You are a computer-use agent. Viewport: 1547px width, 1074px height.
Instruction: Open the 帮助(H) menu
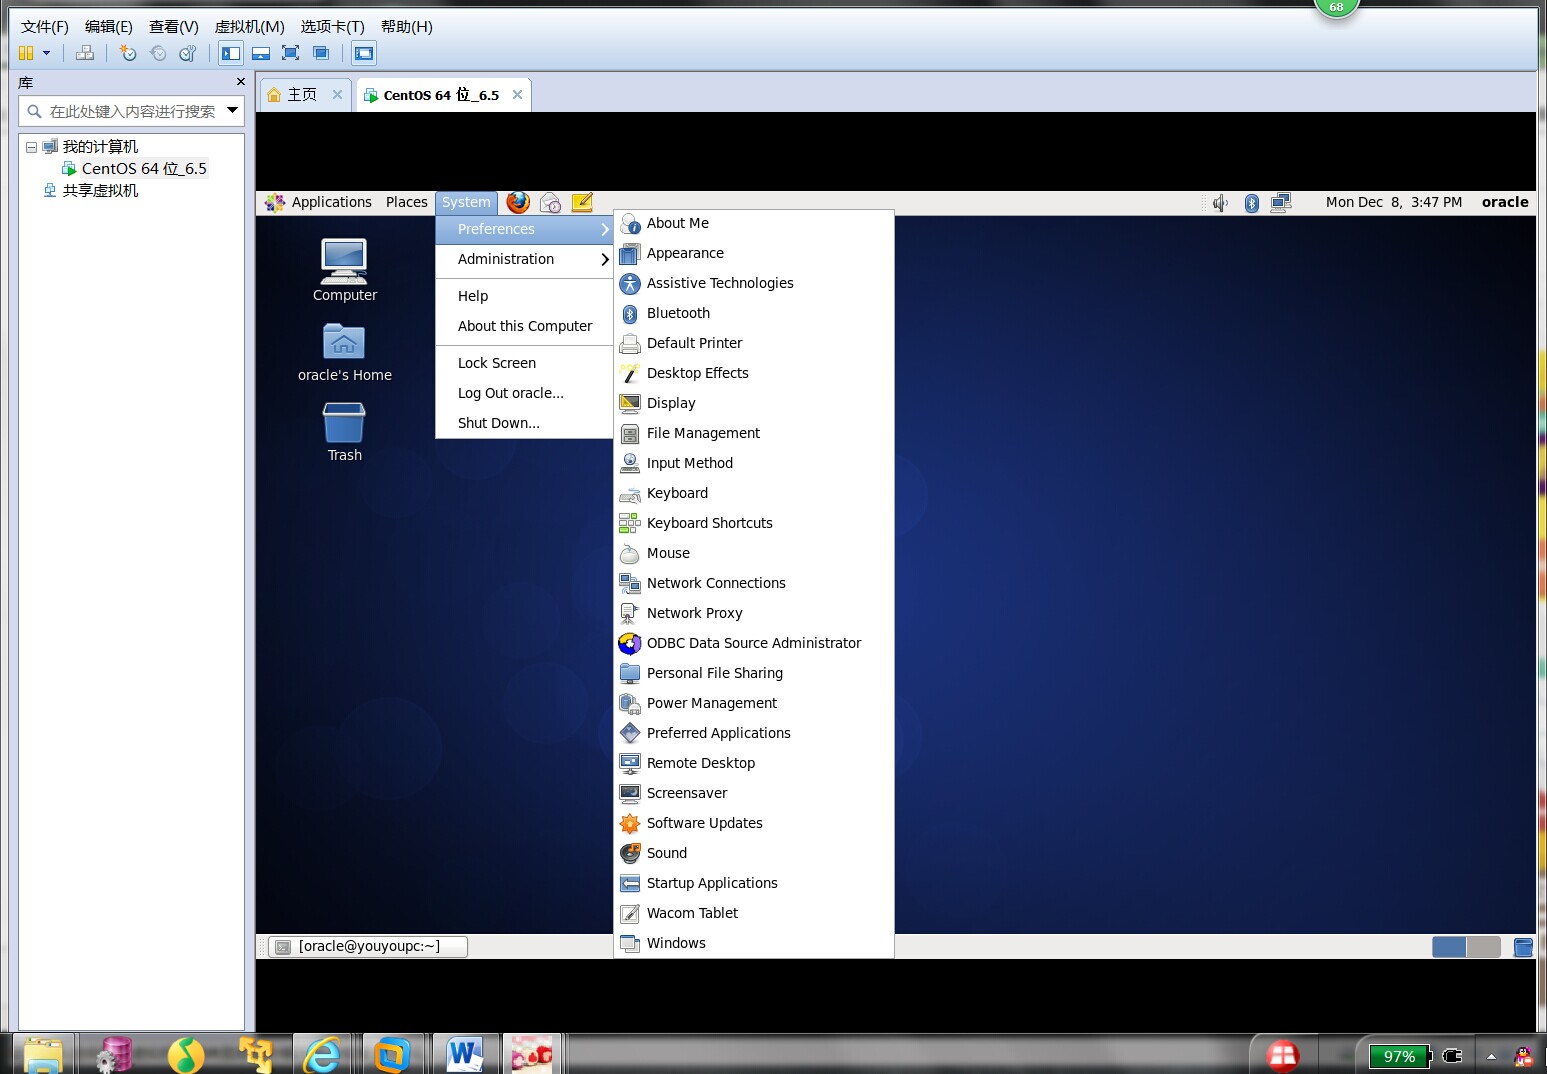pos(407,27)
